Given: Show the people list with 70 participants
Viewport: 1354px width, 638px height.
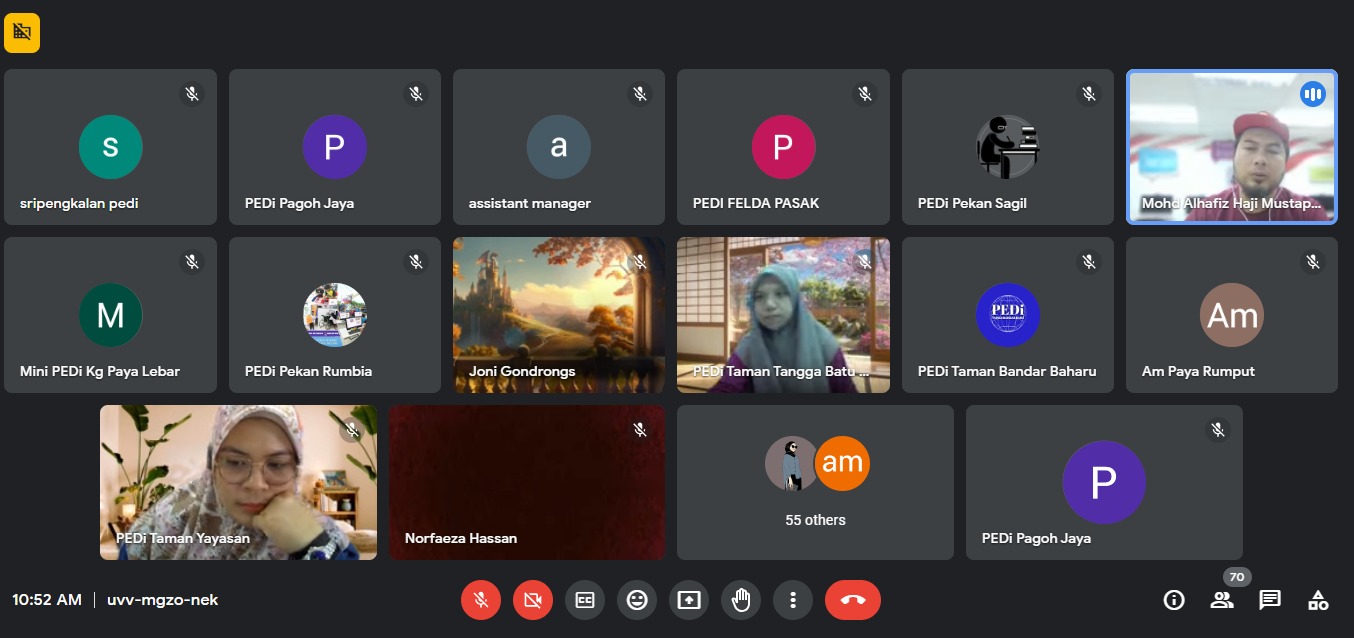Looking at the screenshot, I should (1222, 600).
